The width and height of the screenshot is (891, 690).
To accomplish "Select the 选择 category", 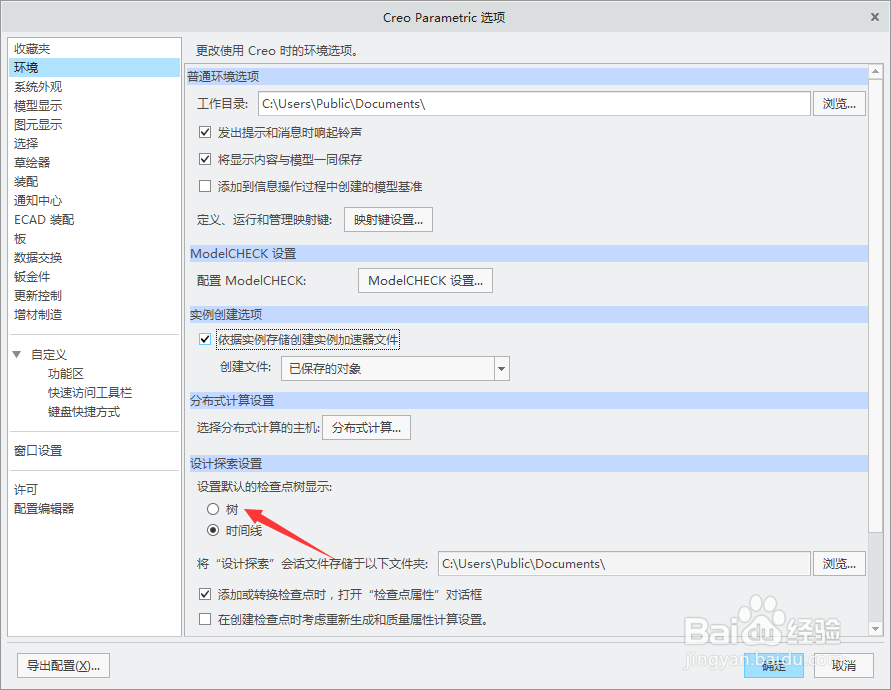I will (x=26, y=144).
